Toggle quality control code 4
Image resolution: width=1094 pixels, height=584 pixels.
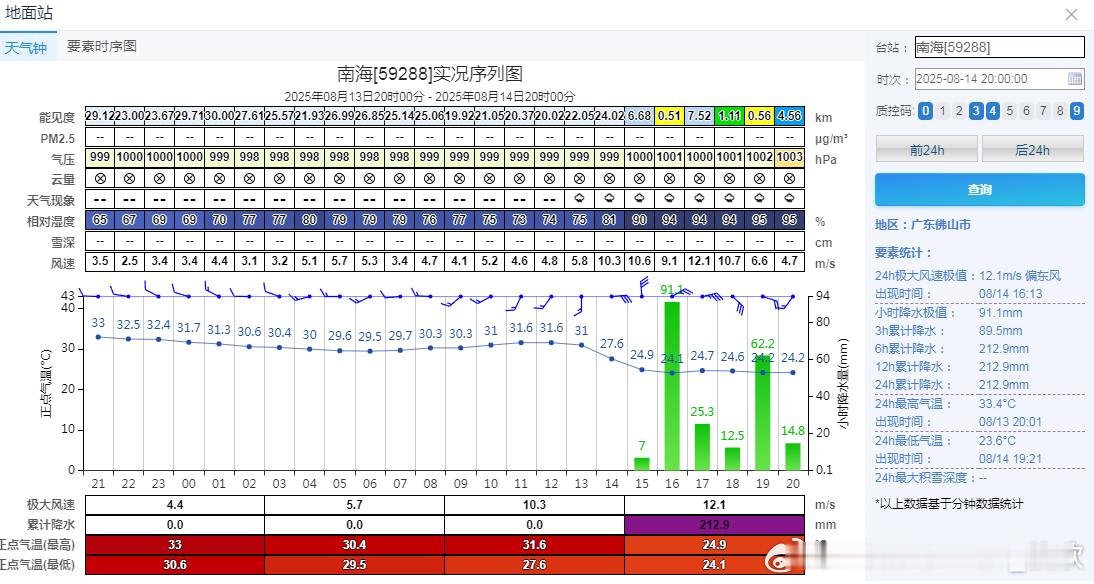tap(993, 110)
